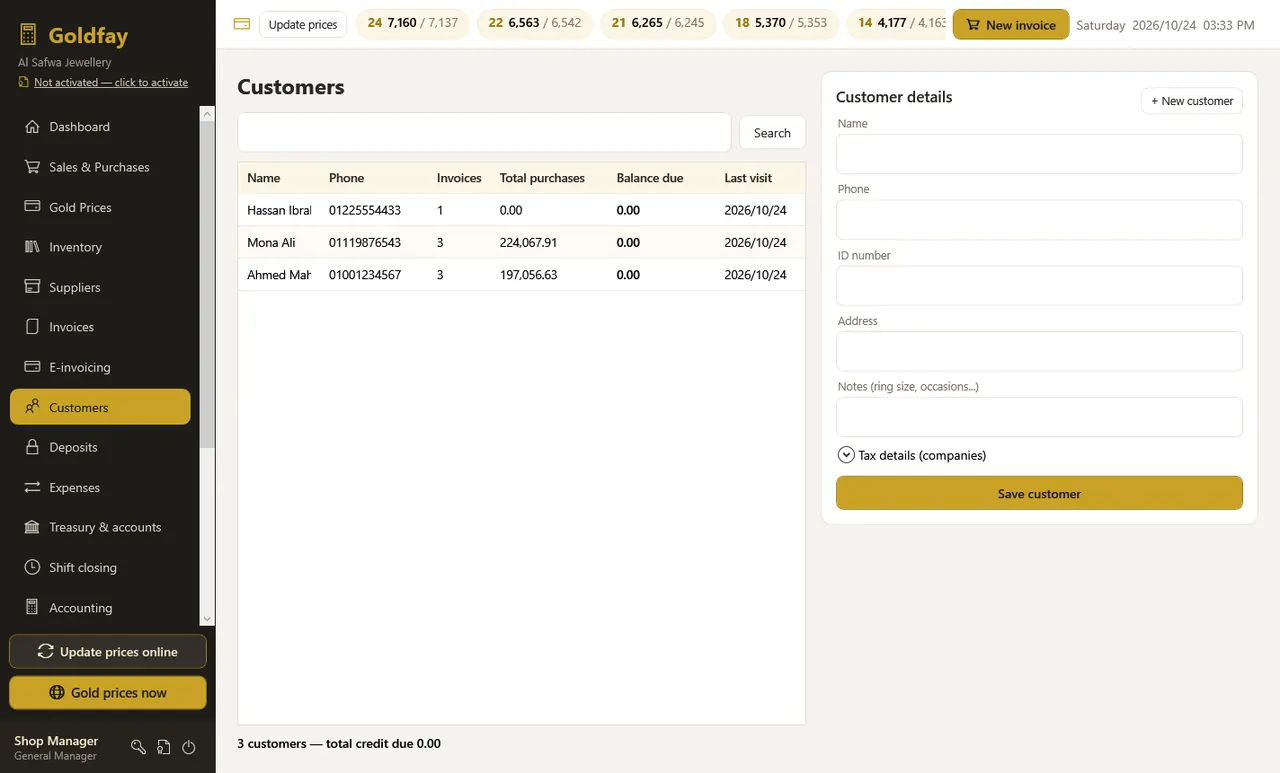
Task: Click the ID number input field
Action: point(1039,286)
